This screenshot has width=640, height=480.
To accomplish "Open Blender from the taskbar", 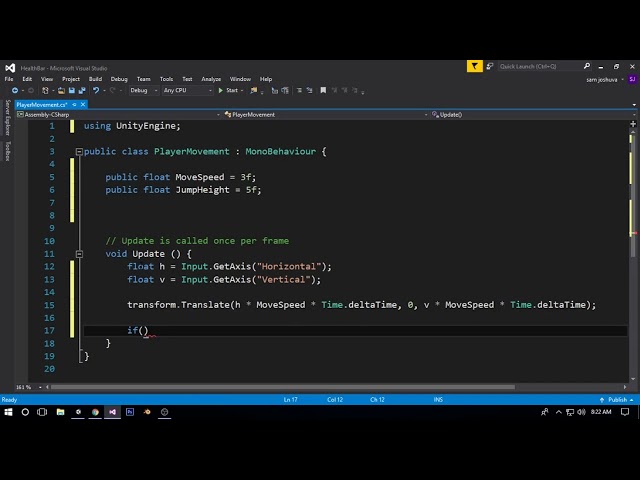I will [x=147, y=412].
